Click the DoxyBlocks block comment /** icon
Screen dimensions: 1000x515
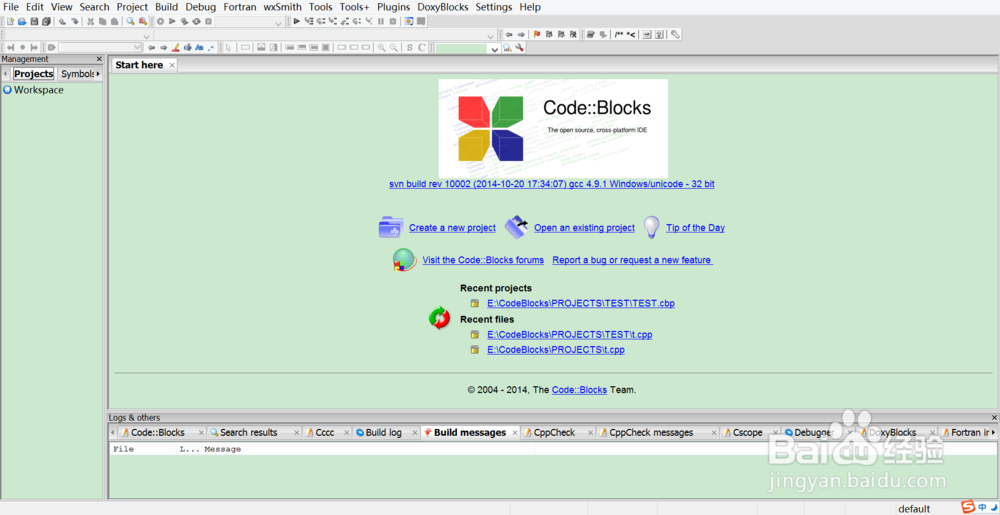pyautogui.click(x=619, y=34)
